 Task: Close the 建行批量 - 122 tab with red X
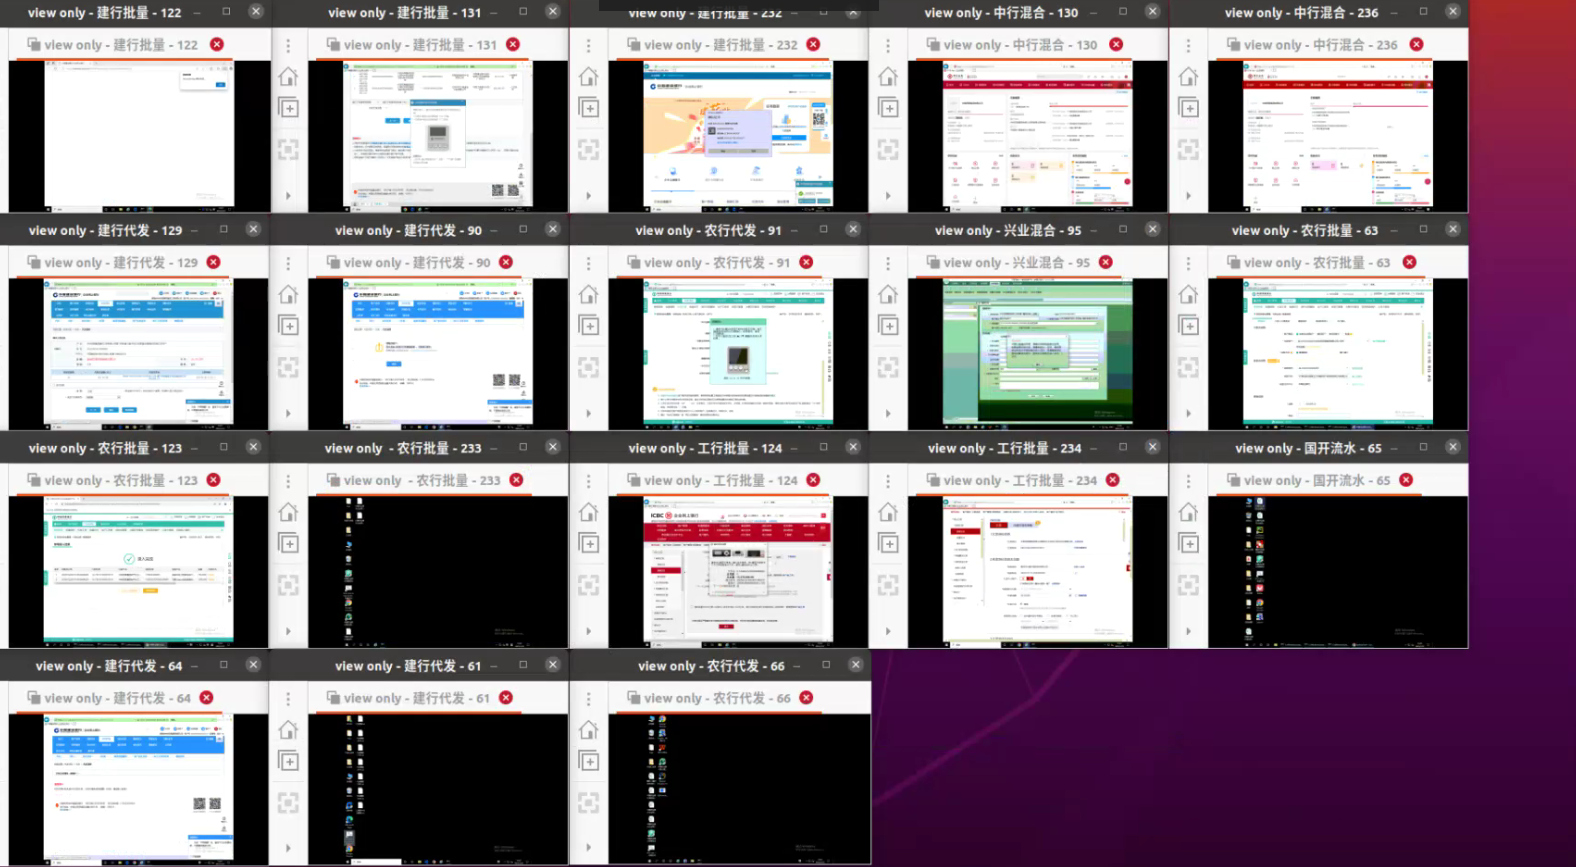(x=217, y=45)
